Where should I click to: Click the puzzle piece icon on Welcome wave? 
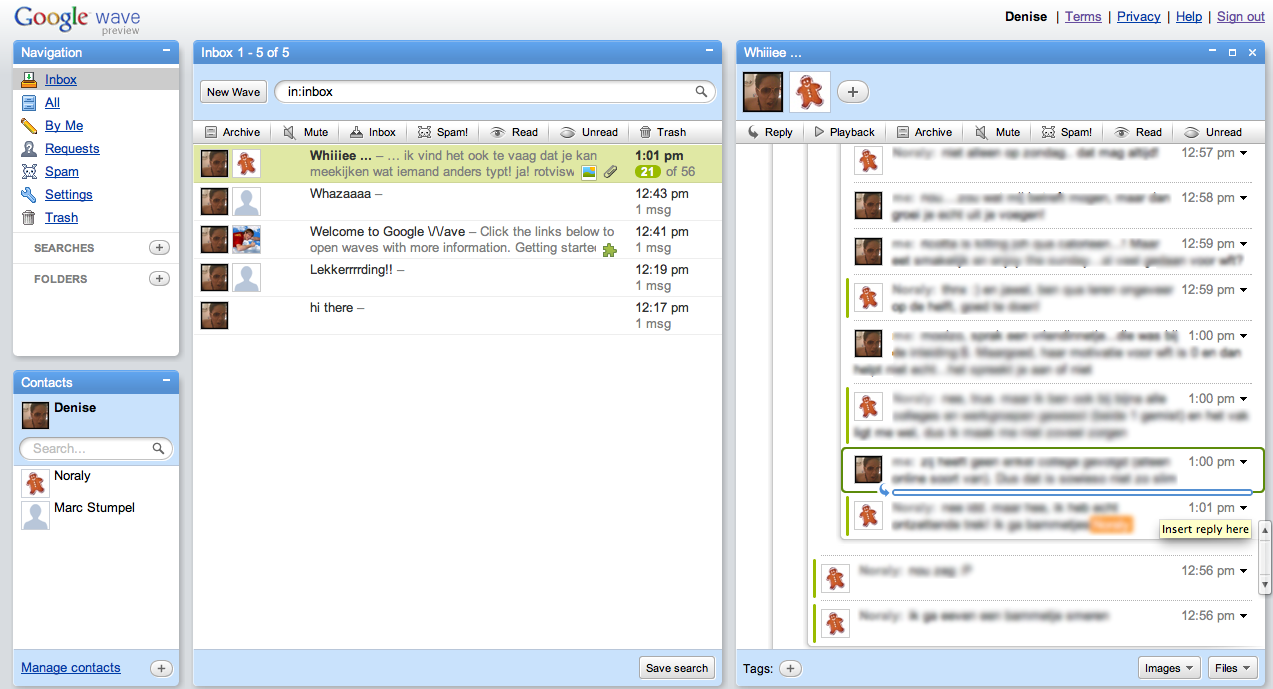coord(609,251)
